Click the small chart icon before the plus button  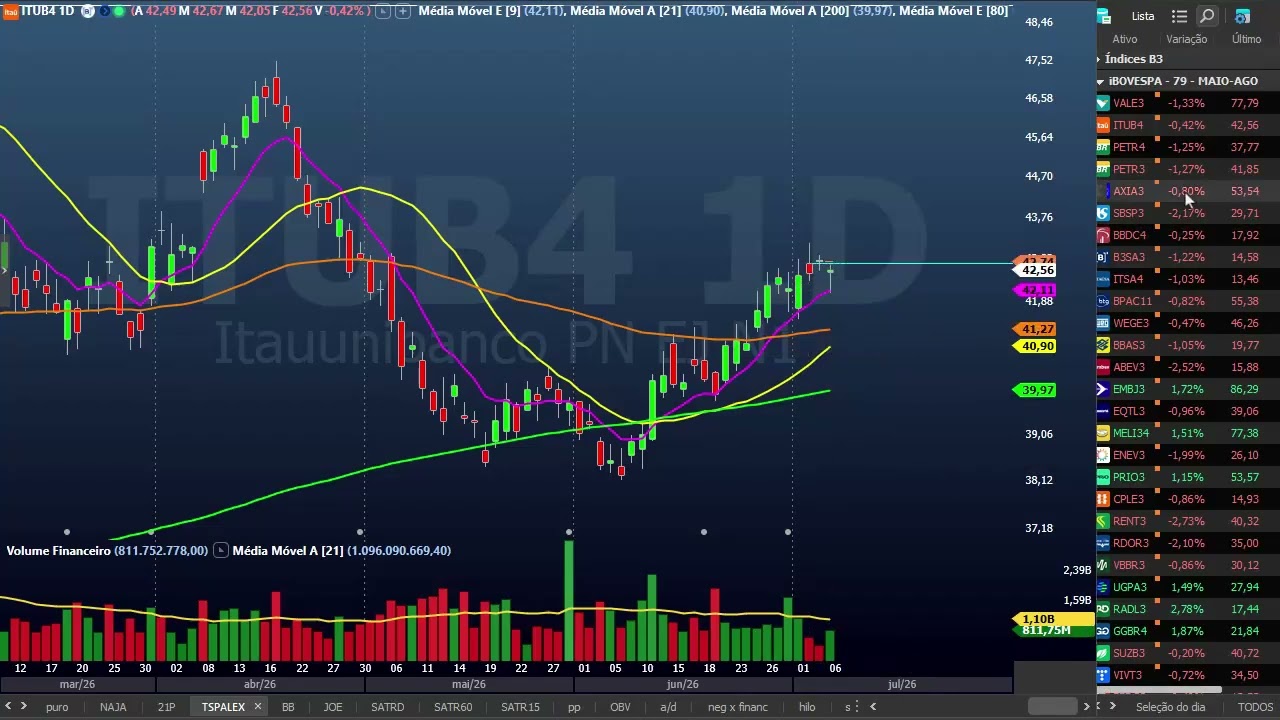coord(382,11)
